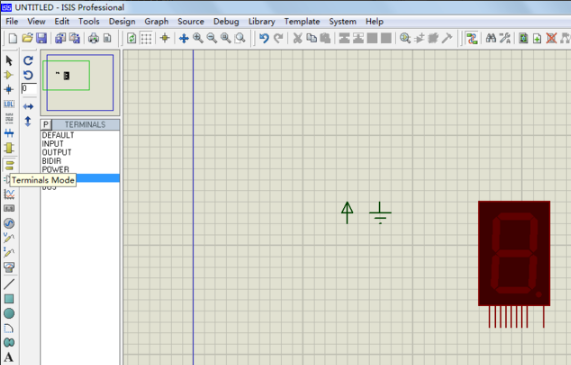Image resolution: width=571 pixels, height=365 pixels.
Task: Click the P pick button
Action: tap(46, 125)
